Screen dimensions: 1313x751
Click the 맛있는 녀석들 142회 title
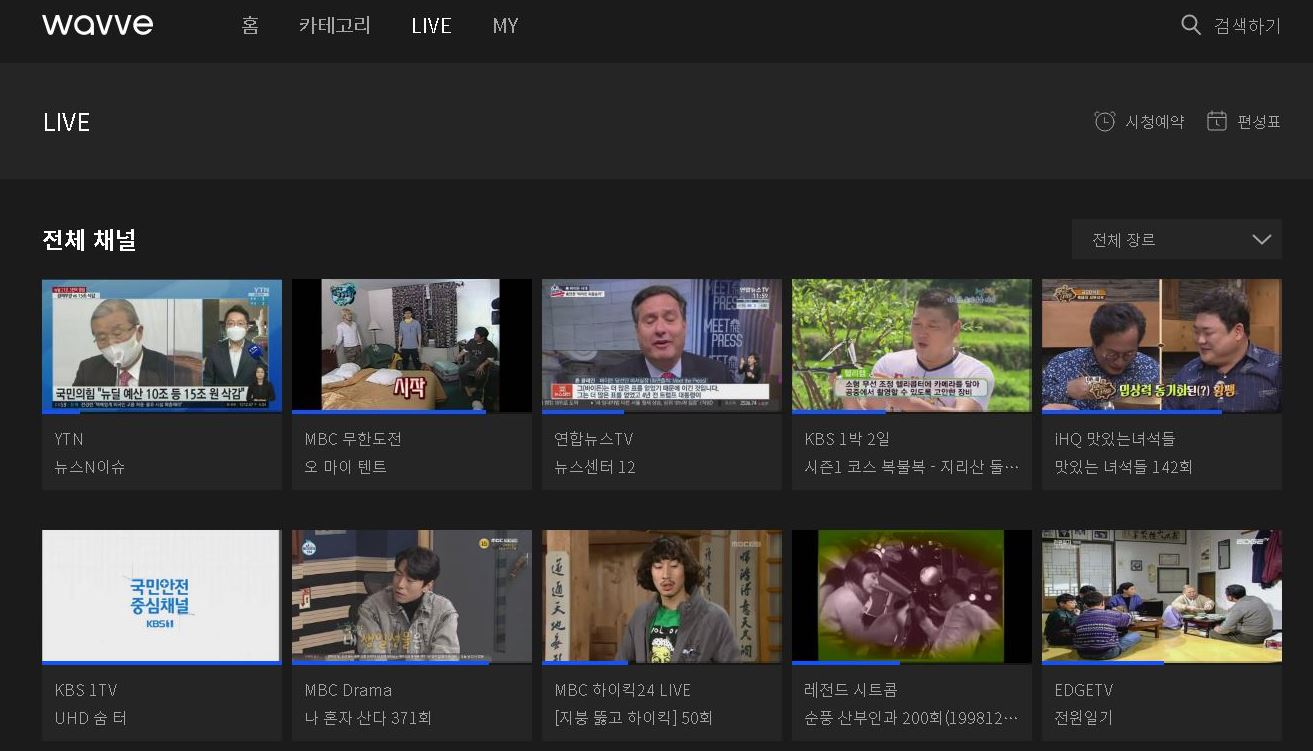click(1123, 467)
